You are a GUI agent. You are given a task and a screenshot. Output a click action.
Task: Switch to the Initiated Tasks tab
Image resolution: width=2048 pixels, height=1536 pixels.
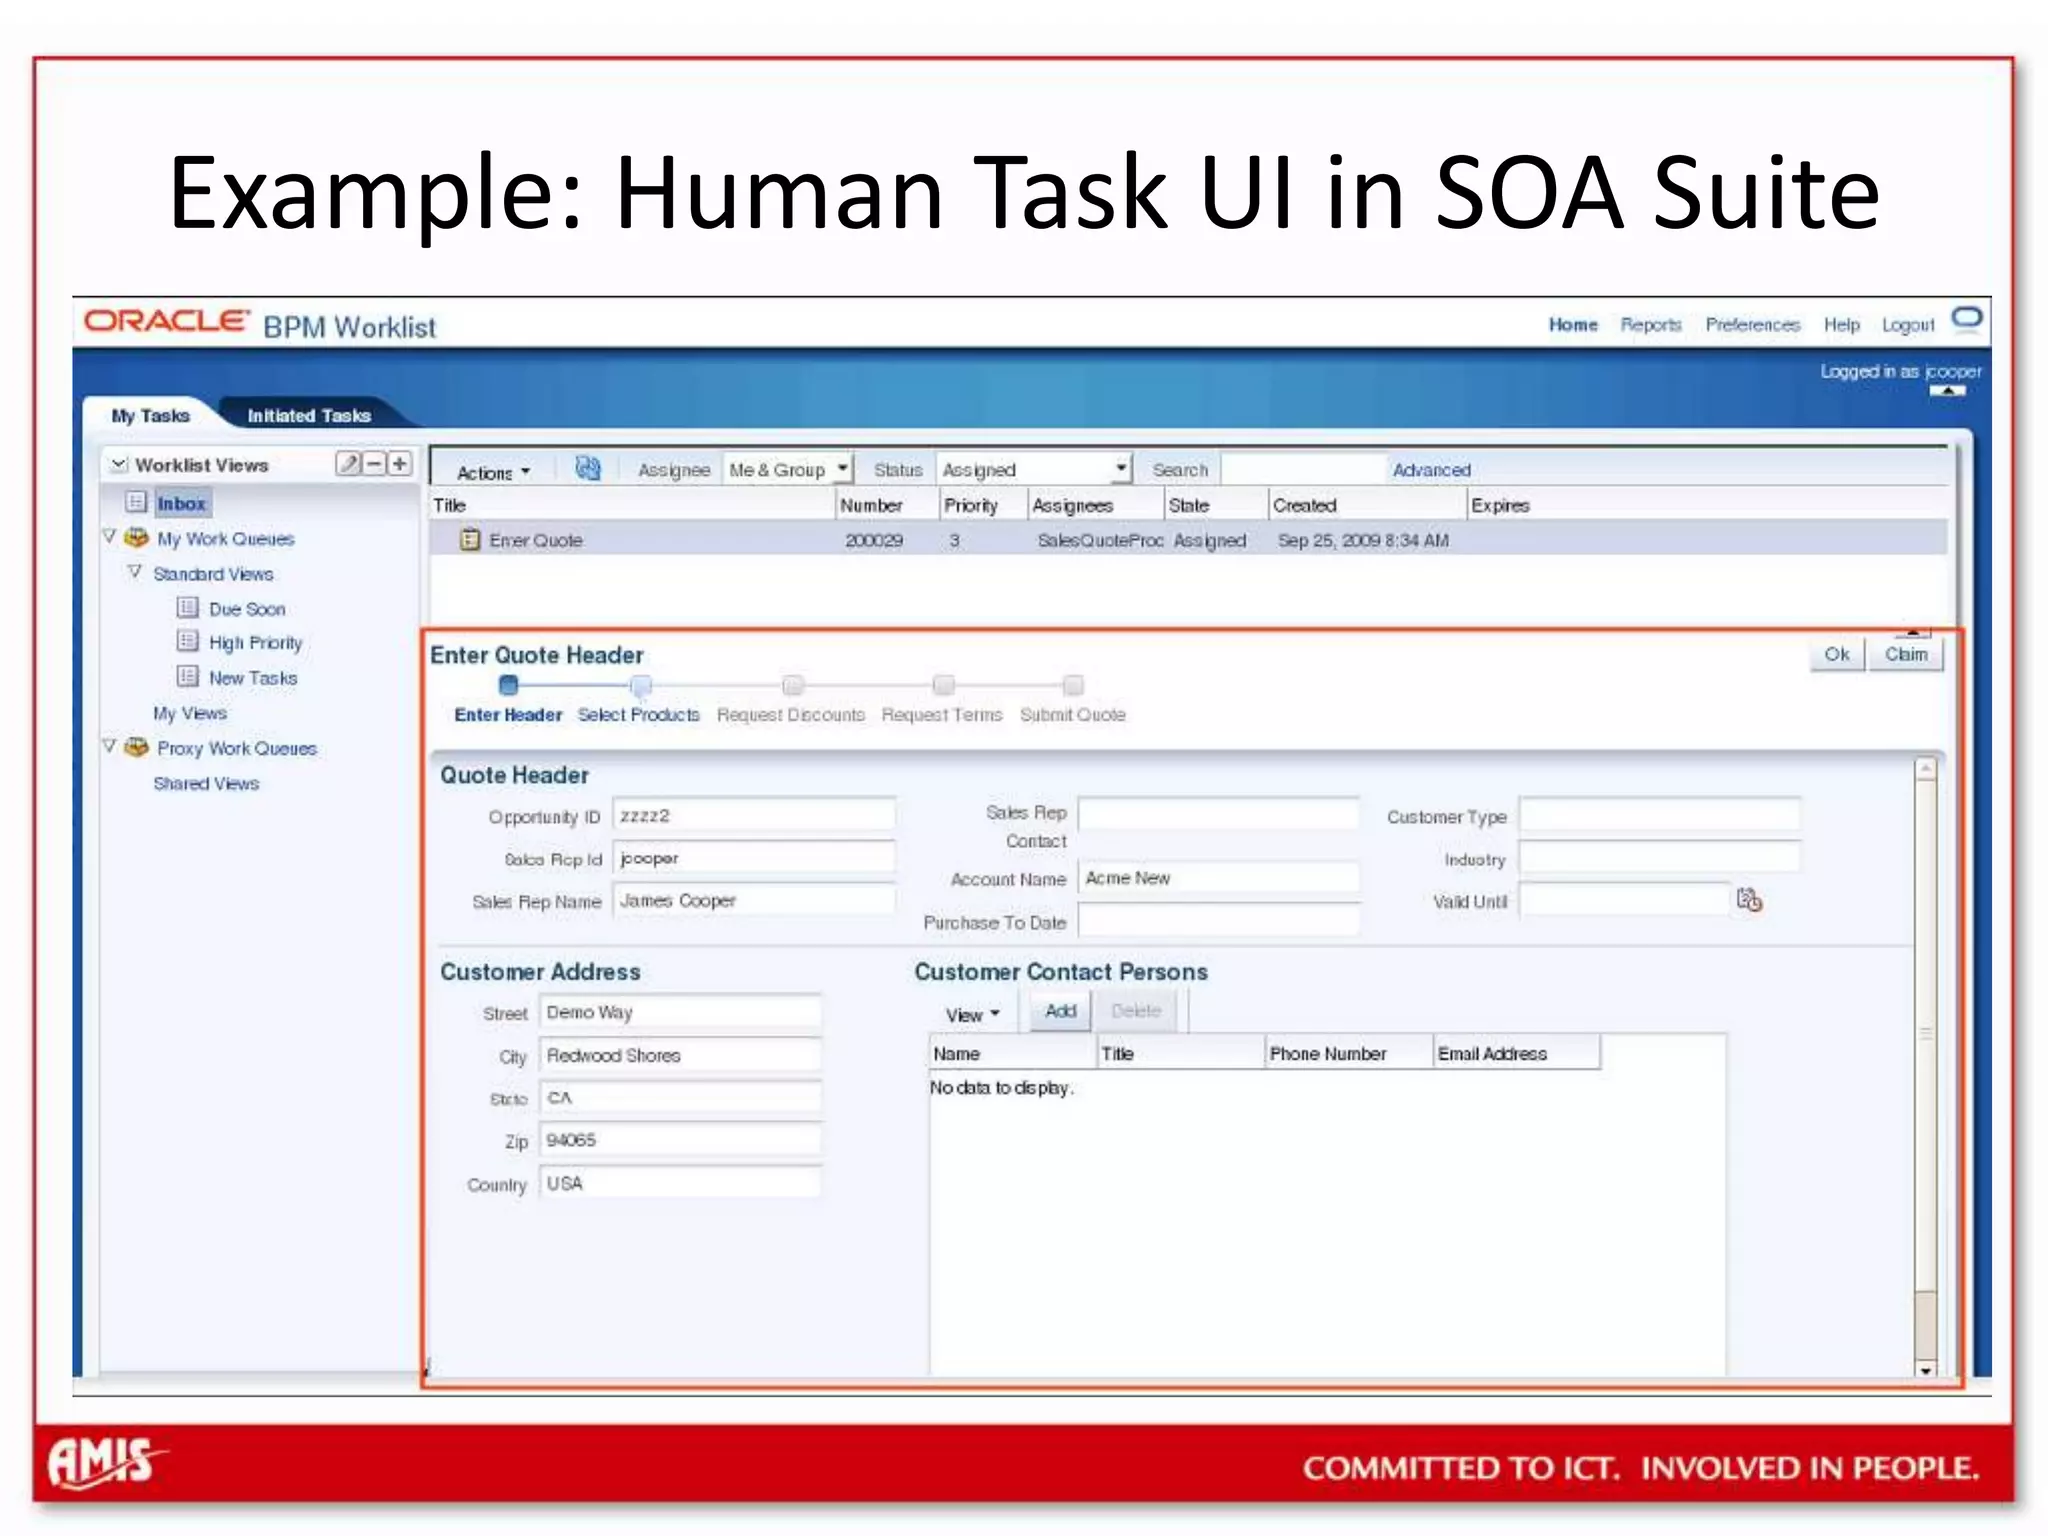click(309, 415)
